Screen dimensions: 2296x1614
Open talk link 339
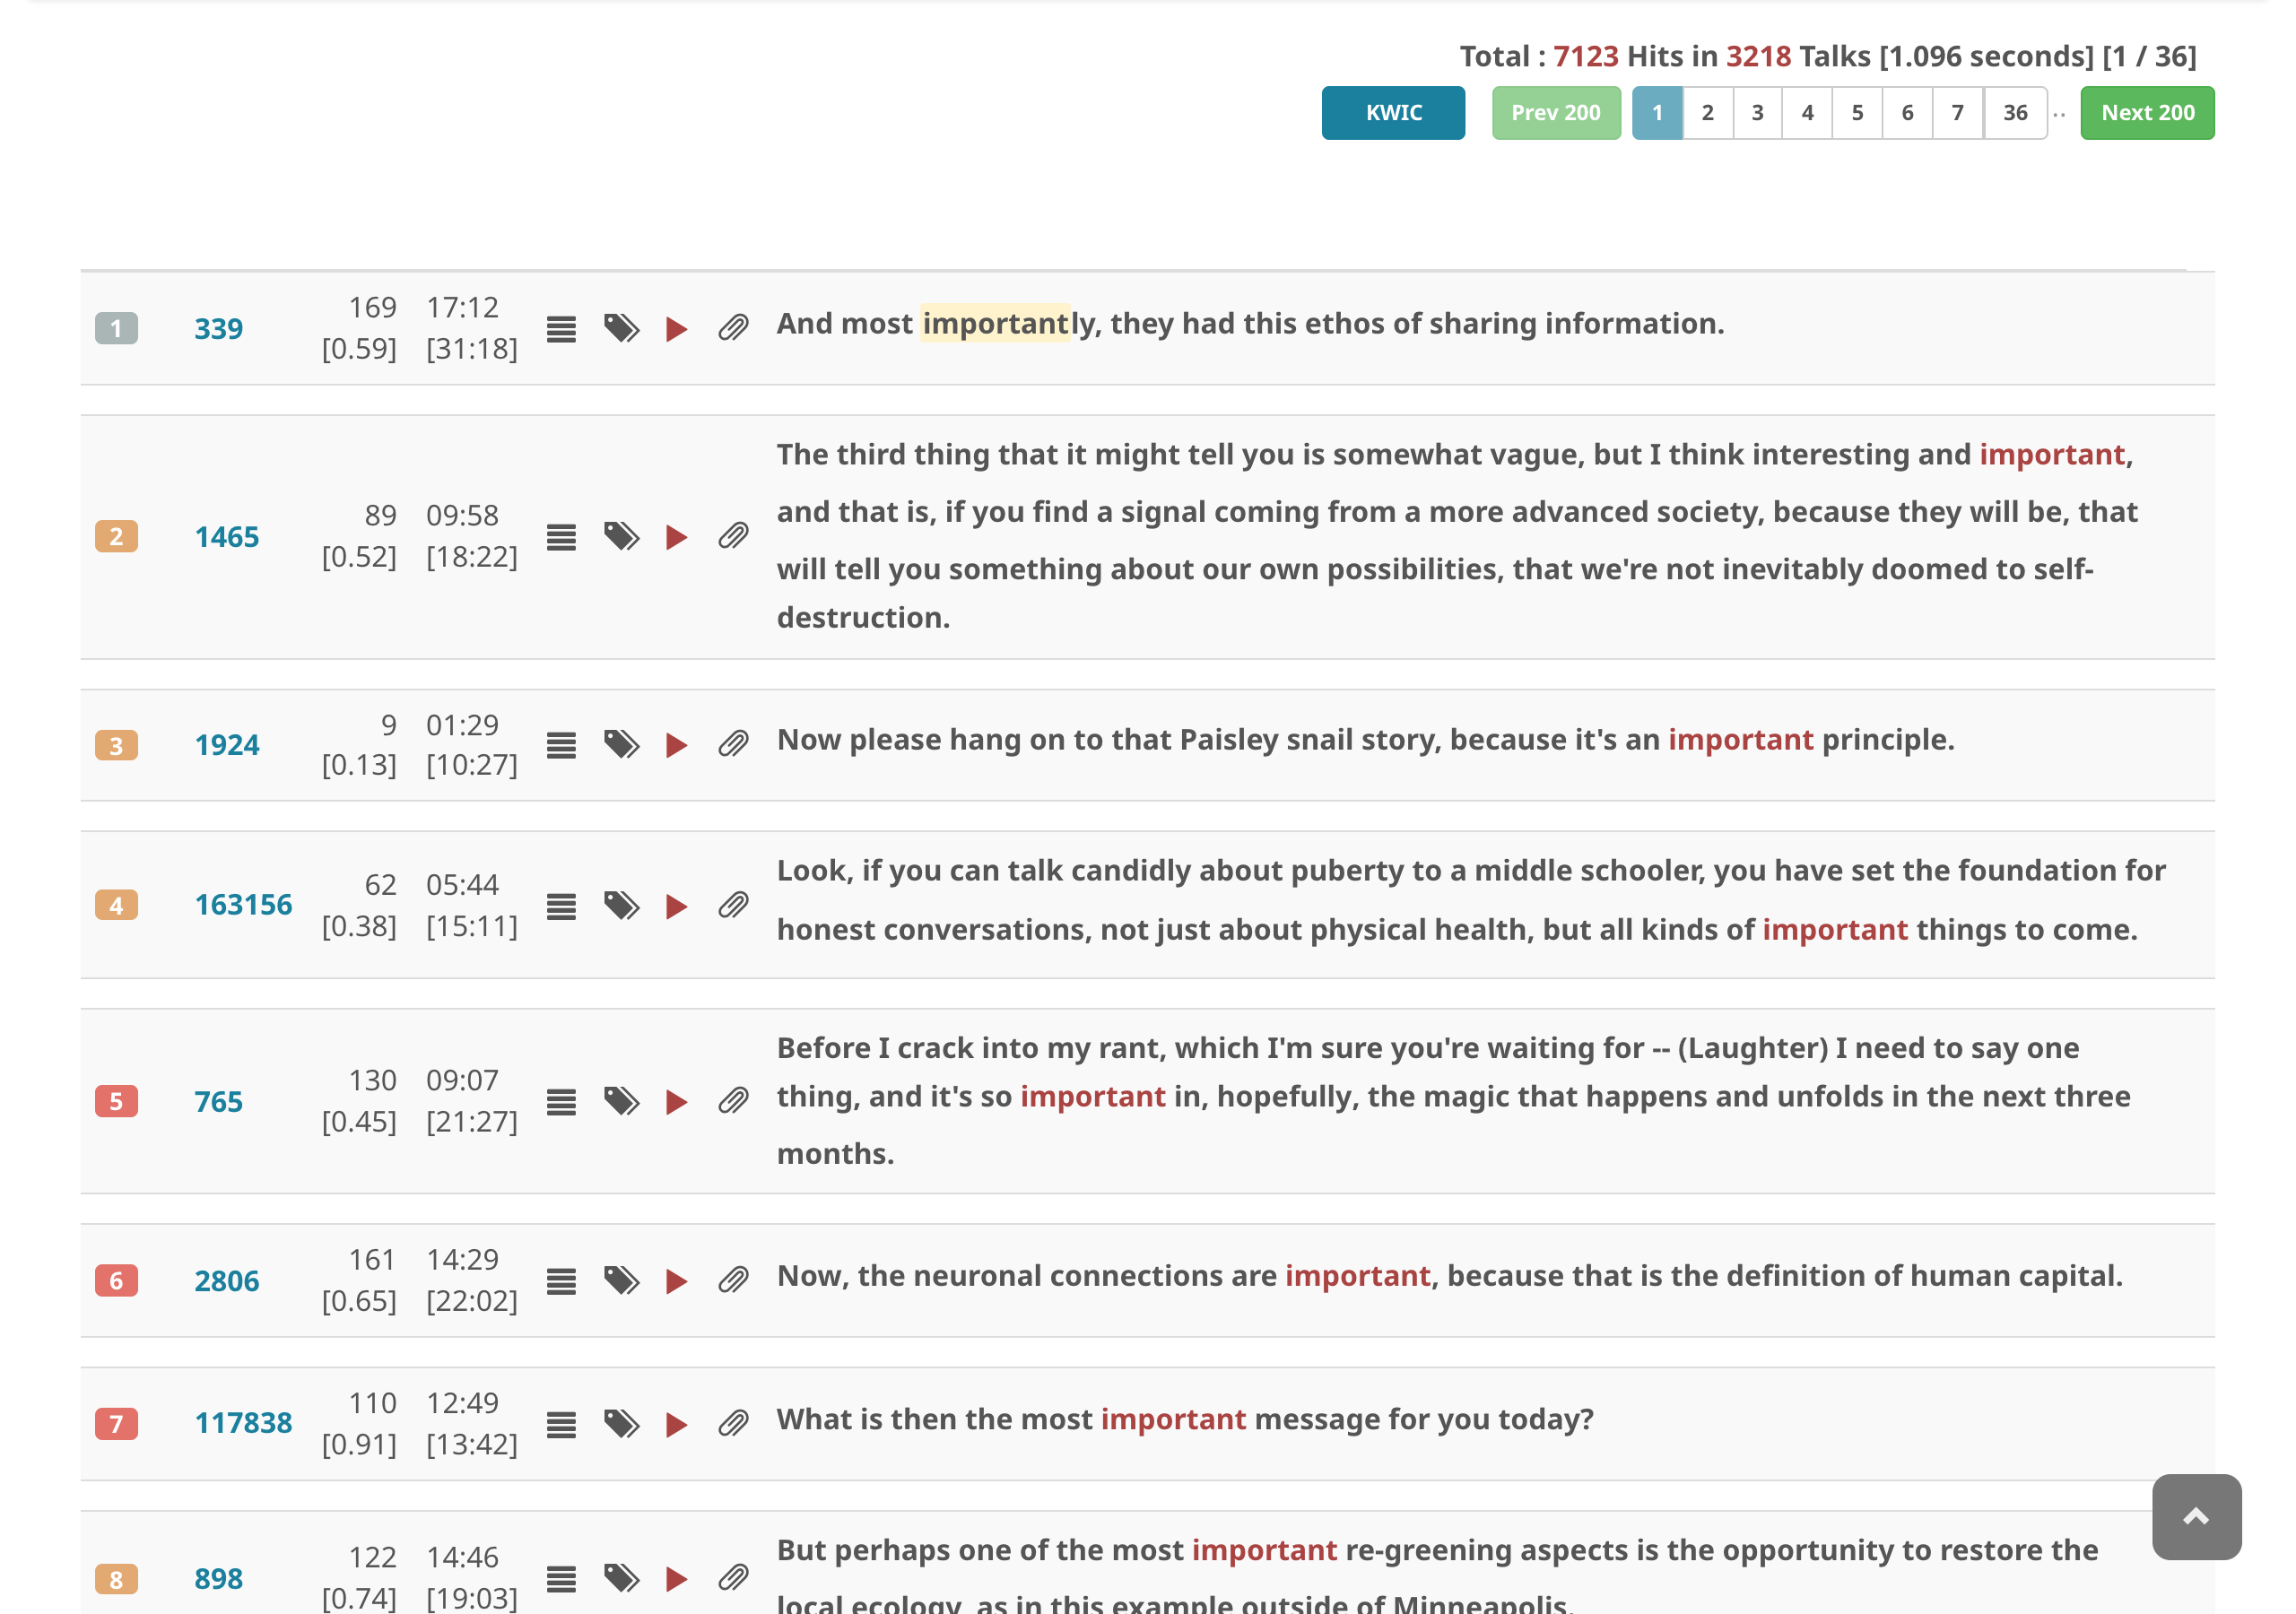(218, 329)
